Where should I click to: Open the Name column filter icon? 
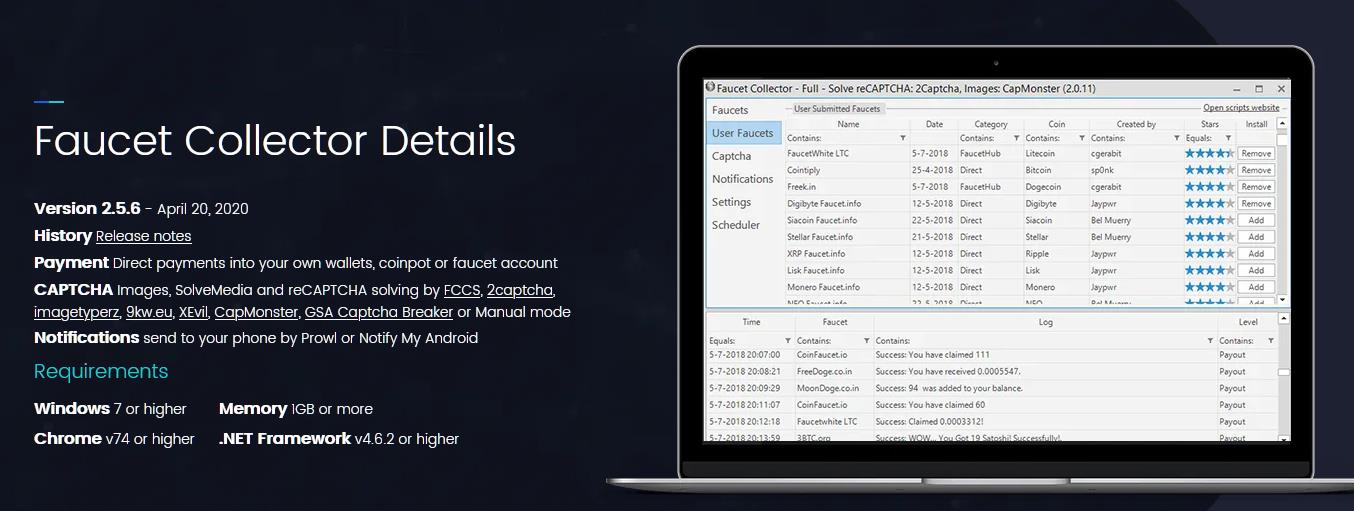pyautogui.click(x=903, y=138)
